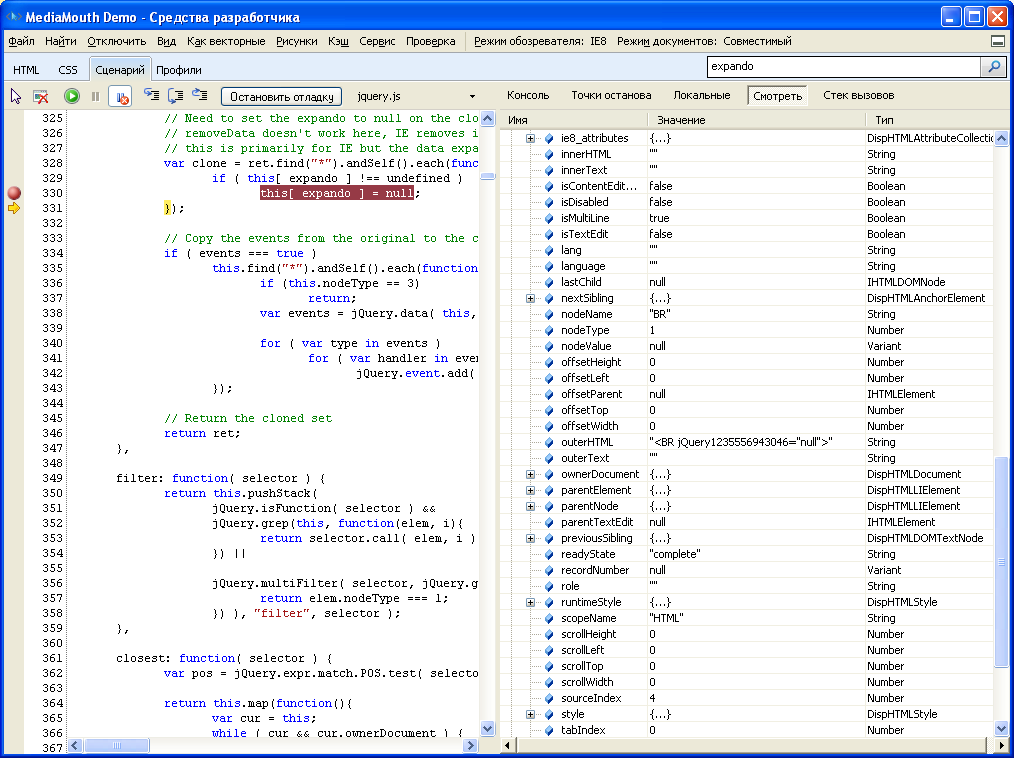Click the Step Over debugger icon
The height and width of the screenshot is (758, 1014).
[176, 95]
